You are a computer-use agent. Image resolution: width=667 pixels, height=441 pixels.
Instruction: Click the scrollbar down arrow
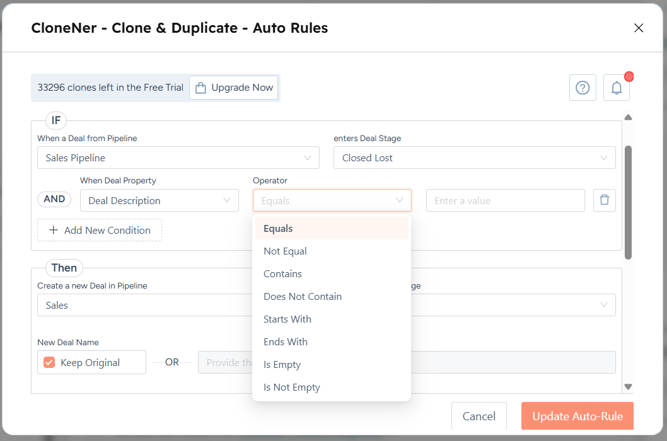click(628, 387)
